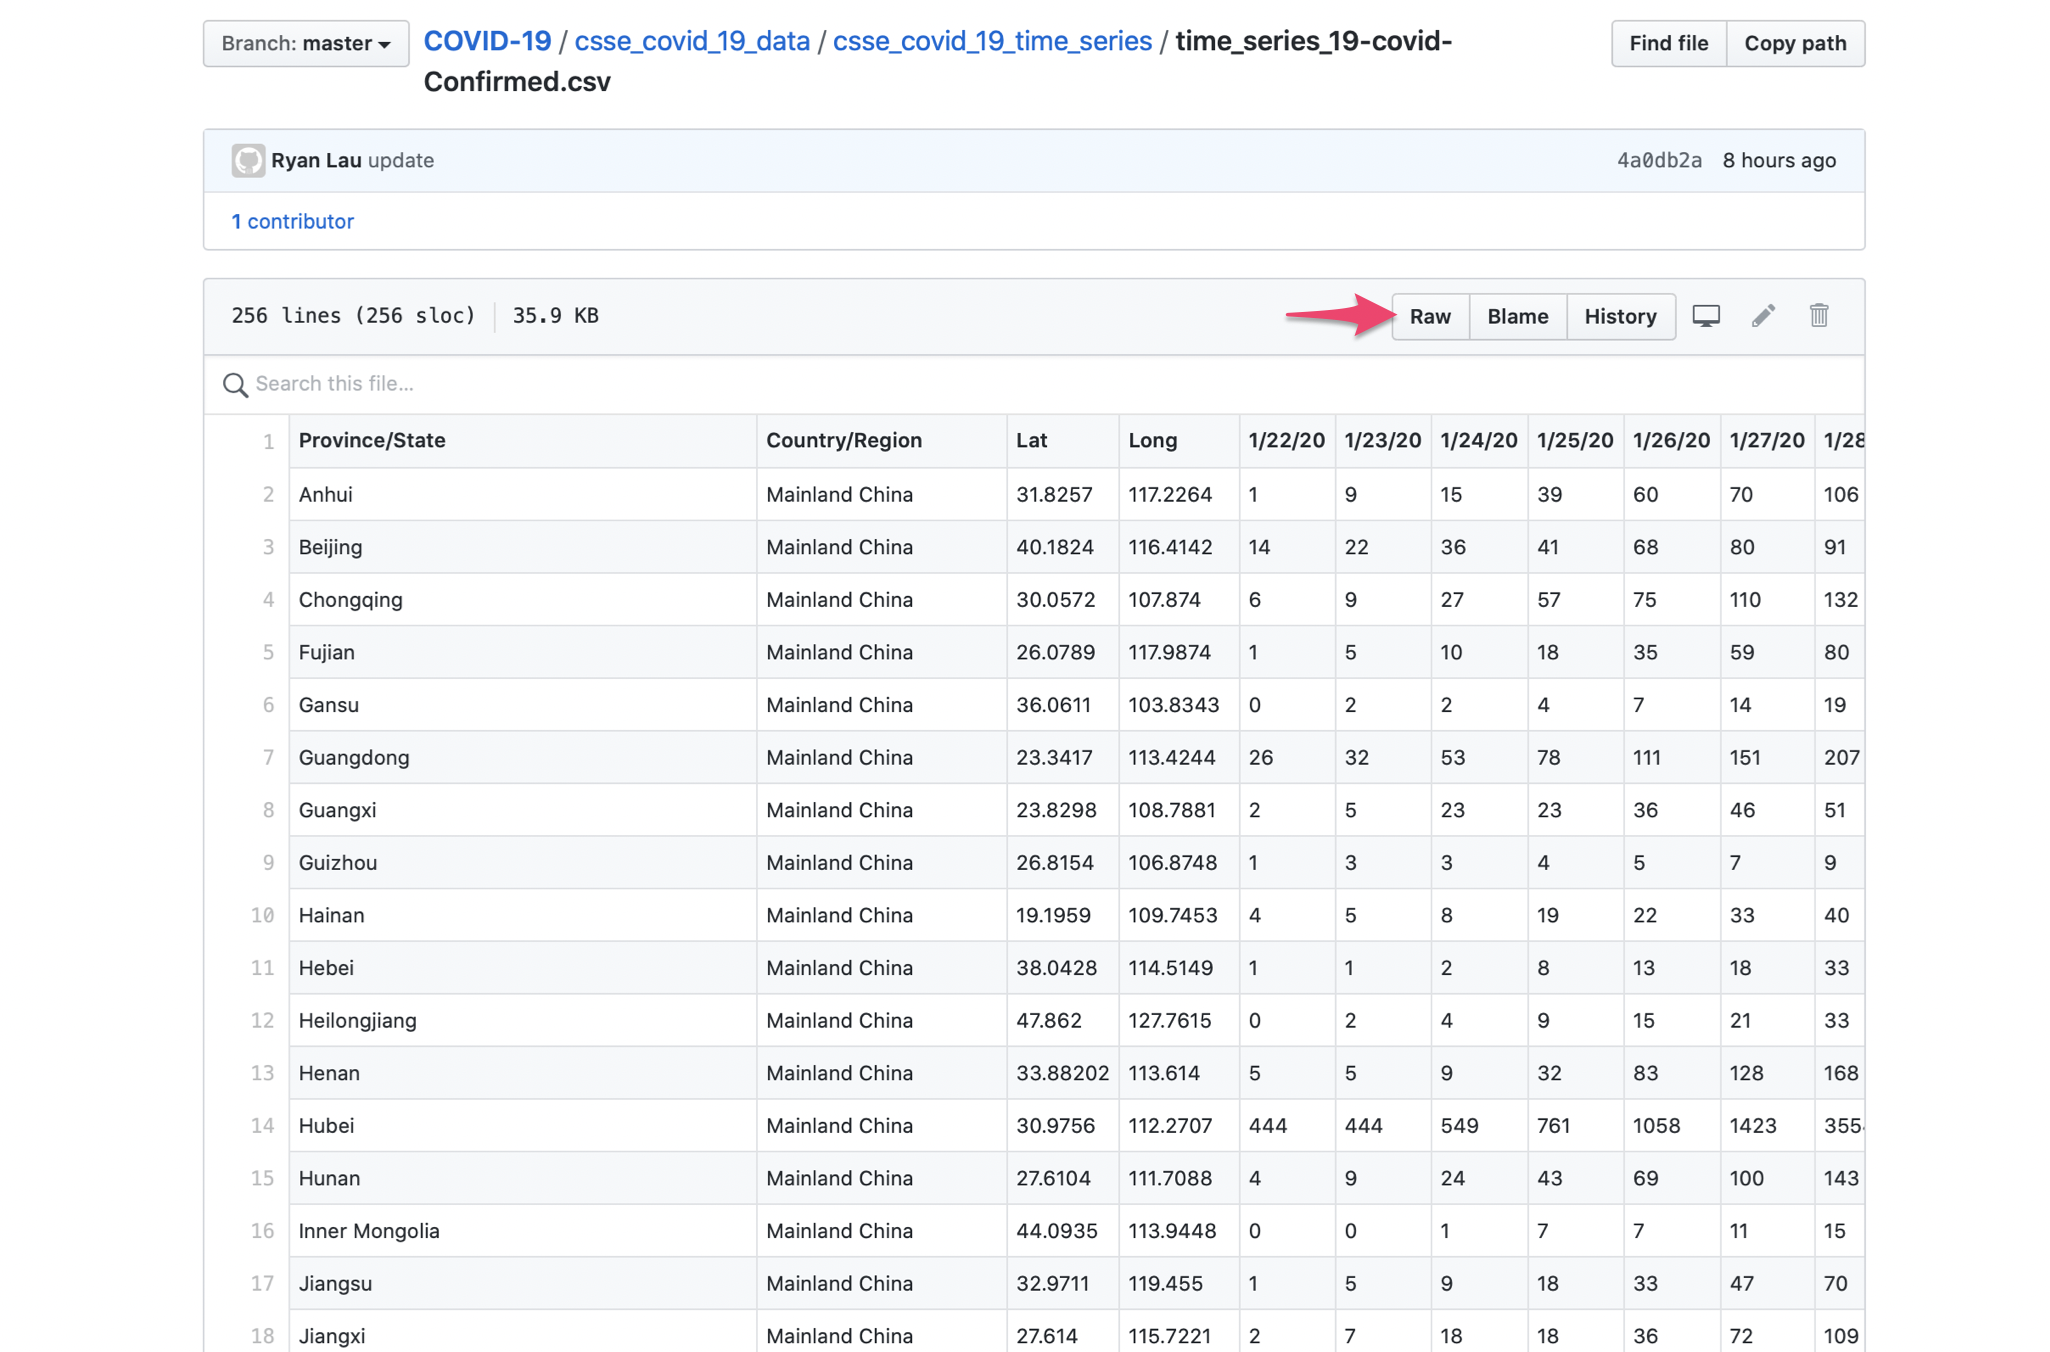Click the Copy path button
Image resolution: width=2050 pixels, height=1352 pixels.
click(1795, 43)
